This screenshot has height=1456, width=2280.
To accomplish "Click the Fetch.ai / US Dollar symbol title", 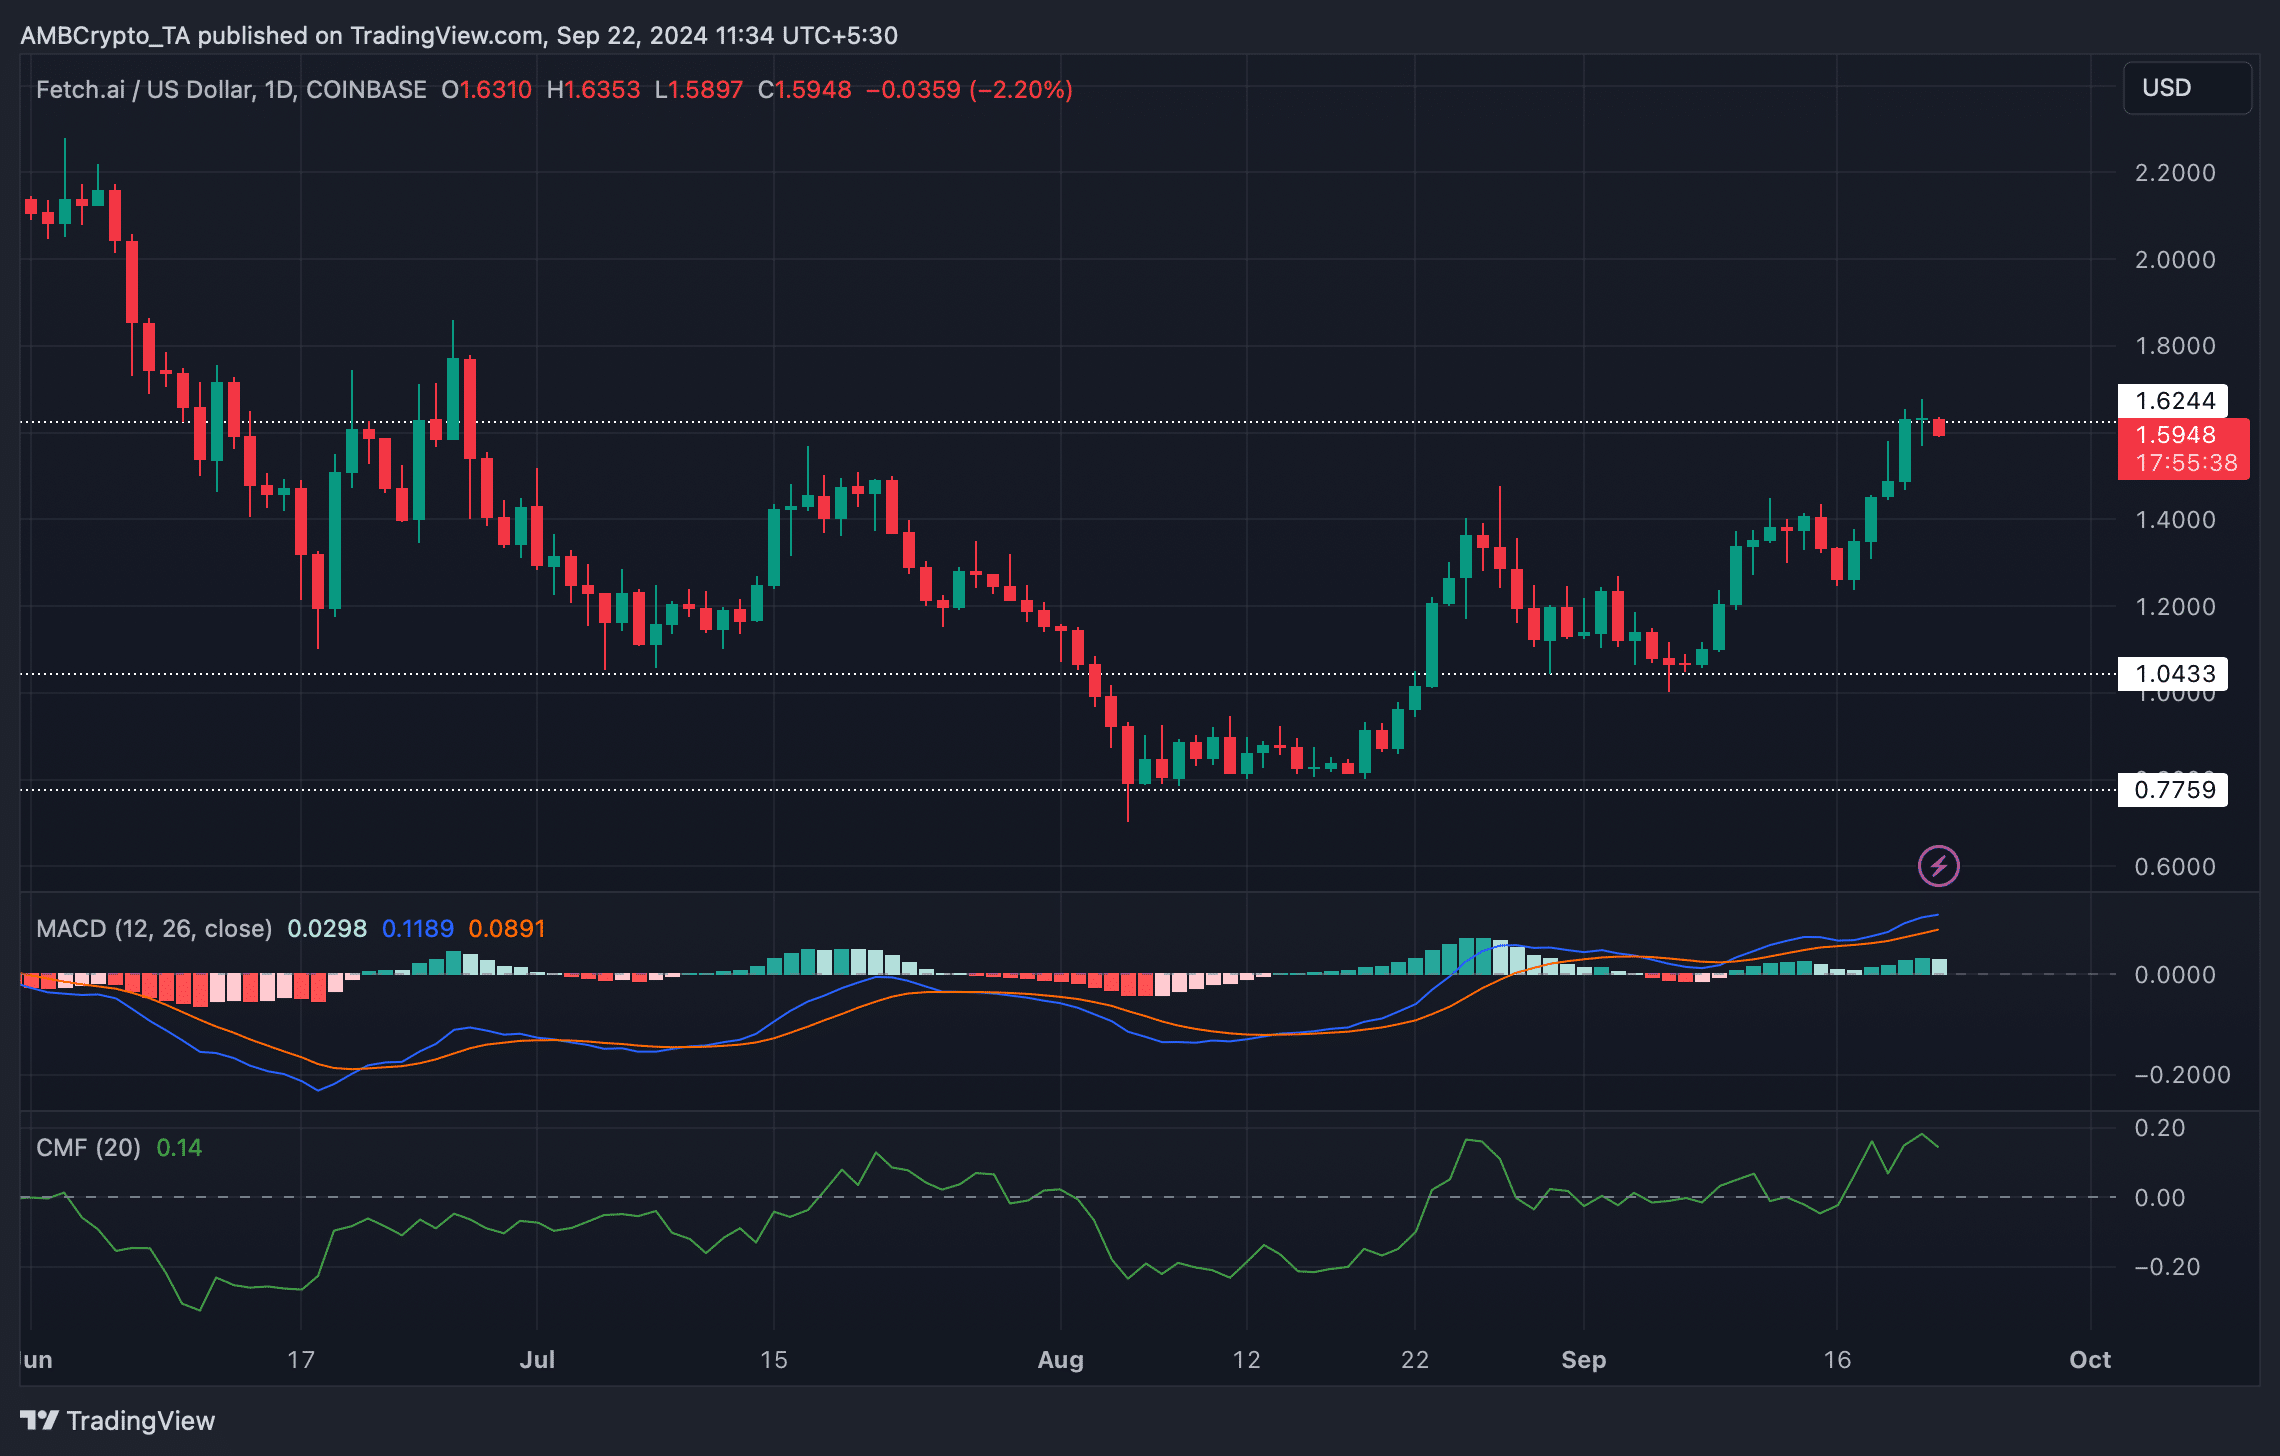I will click(231, 90).
